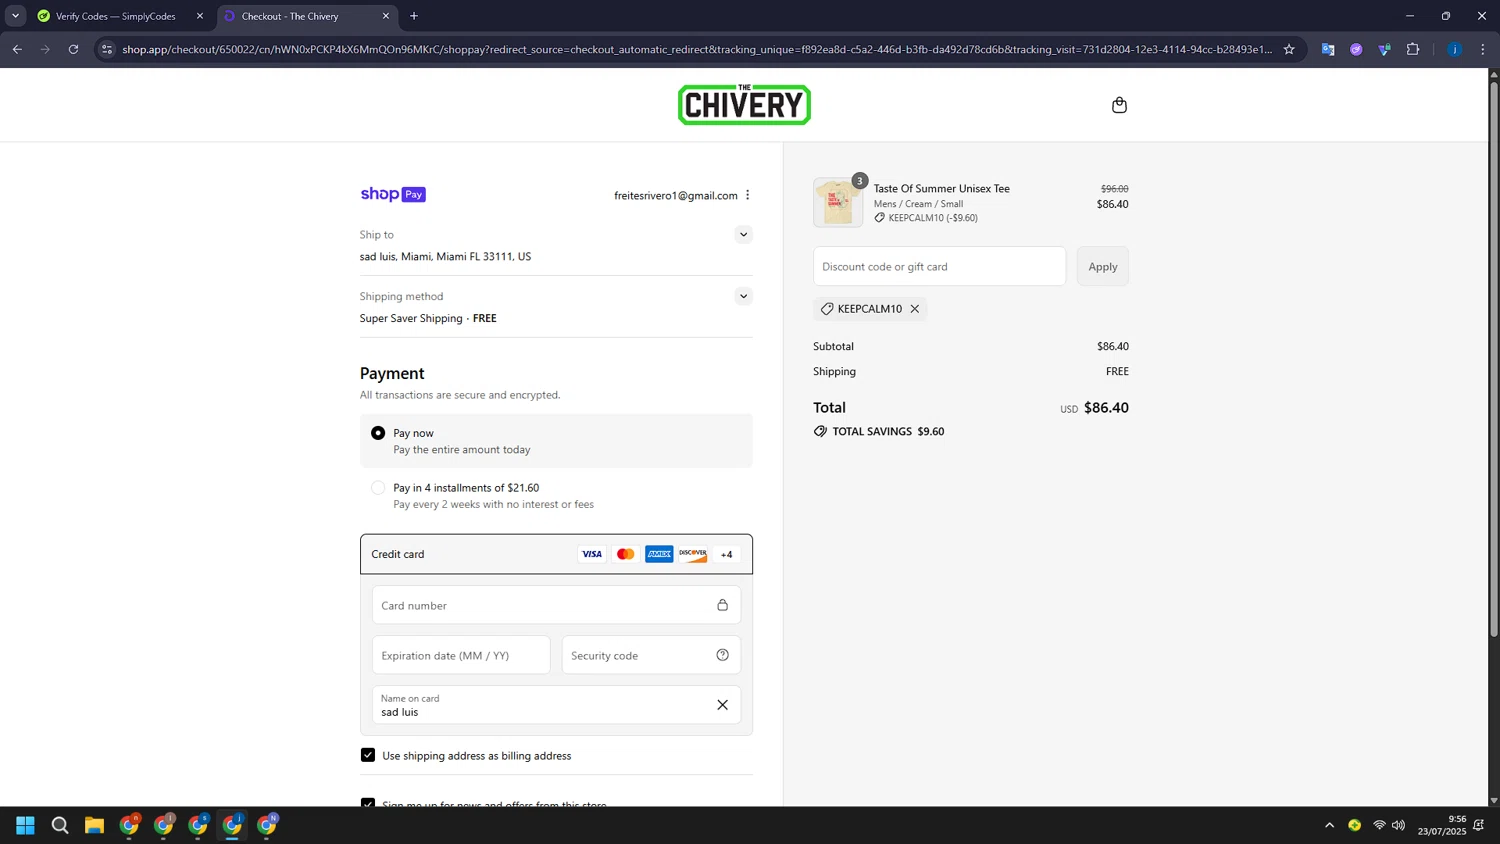Click the security code help icon

point(722,655)
